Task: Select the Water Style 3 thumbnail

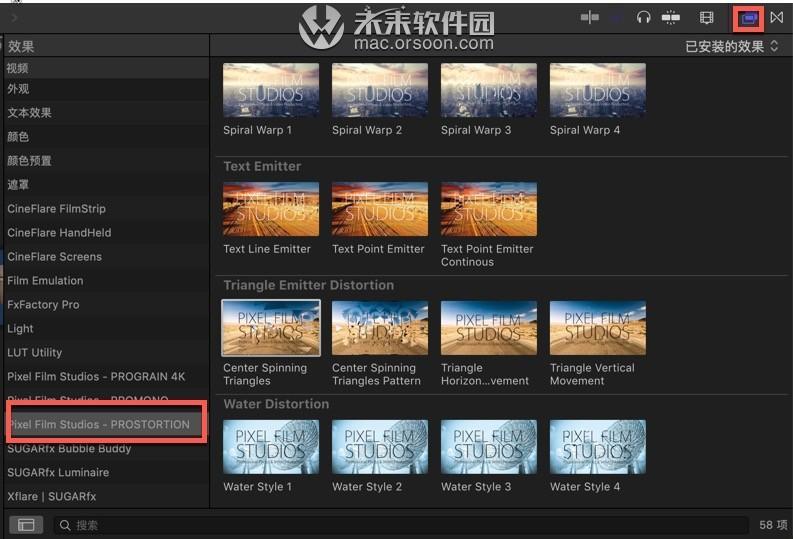Action: (x=489, y=446)
